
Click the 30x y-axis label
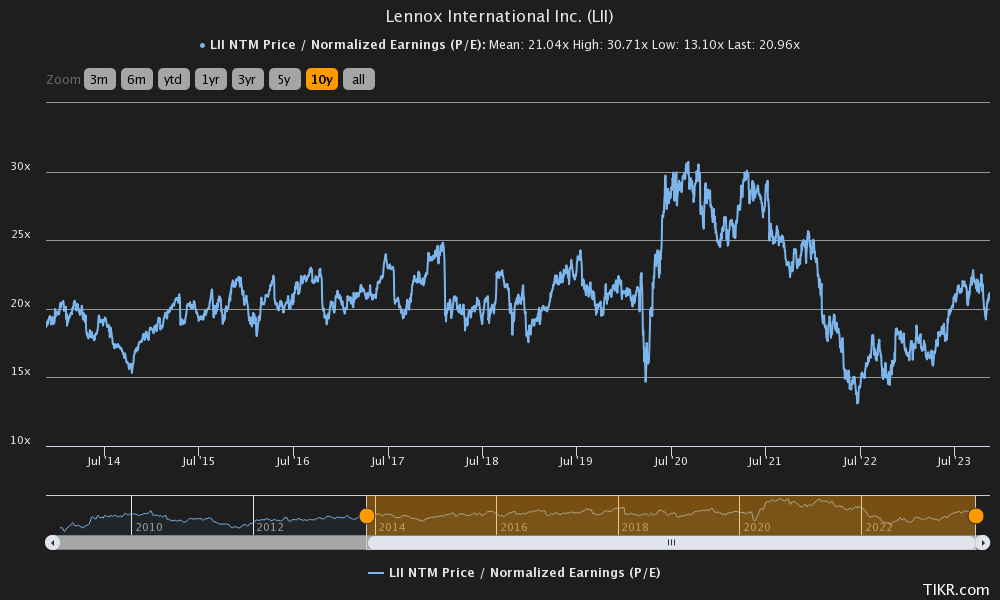(x=20, y=166)
